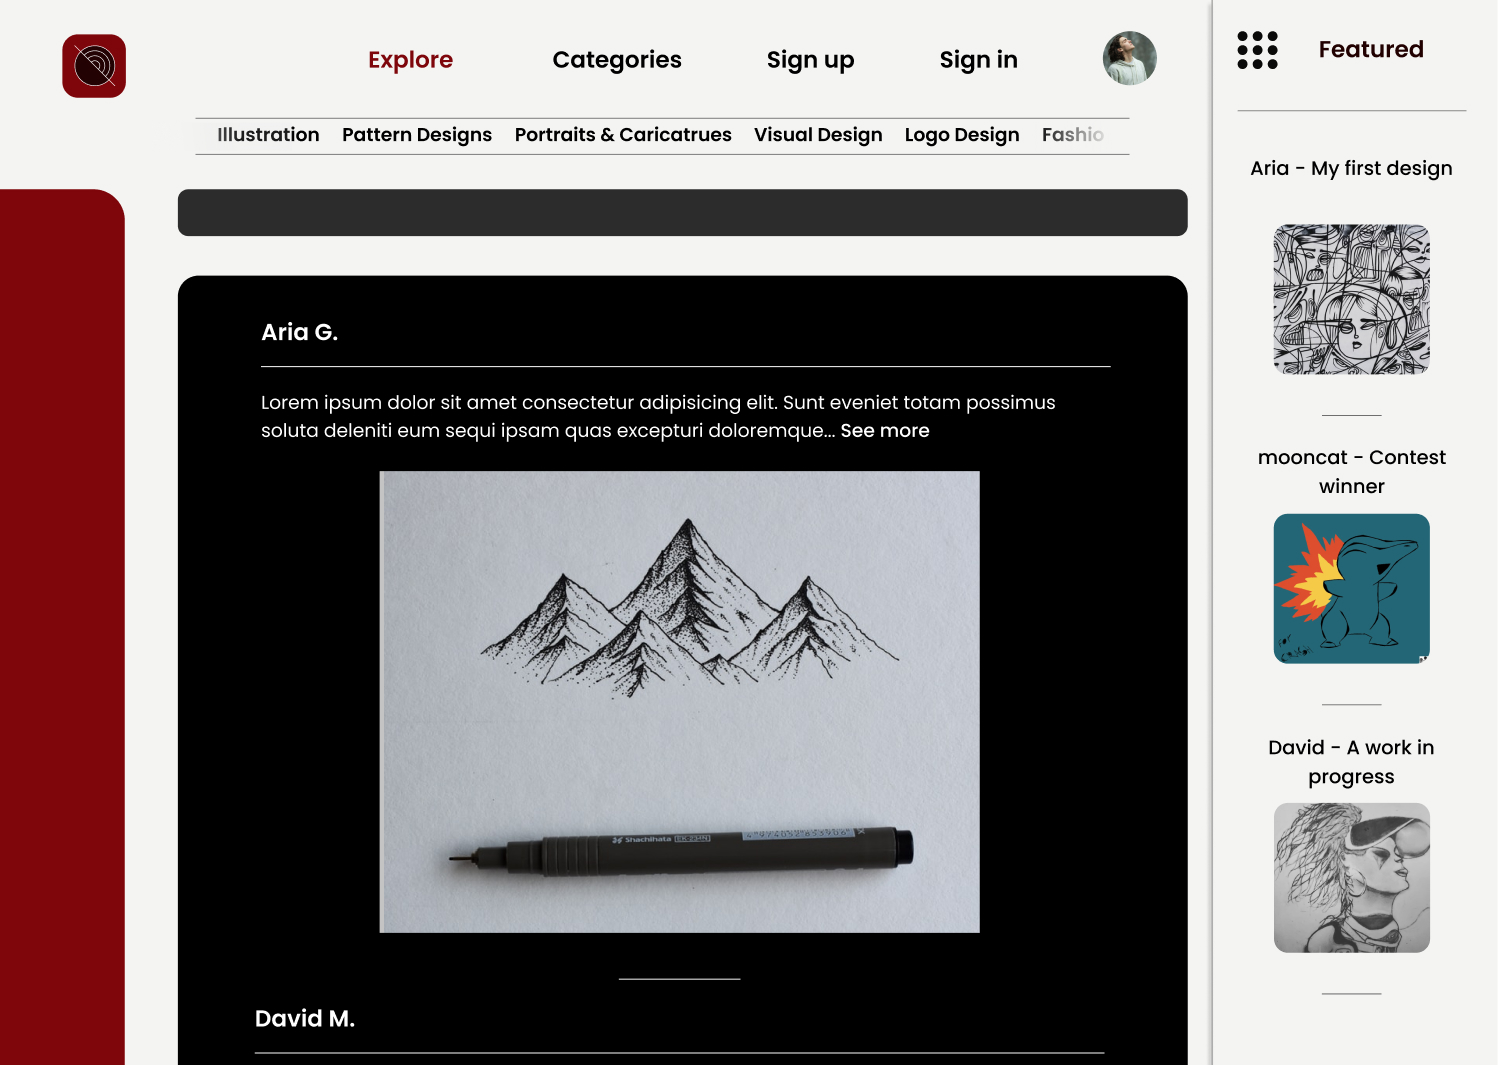Expand post text with See more

[885, 431]
